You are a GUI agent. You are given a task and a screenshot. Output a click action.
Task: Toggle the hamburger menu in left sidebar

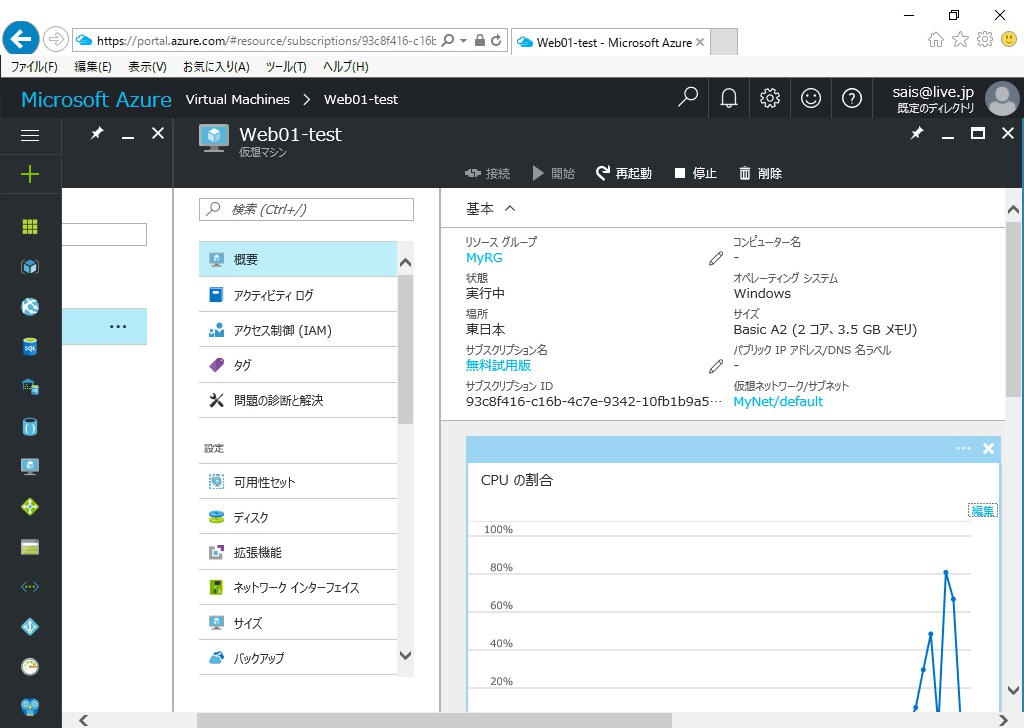[x=30, y=135]
